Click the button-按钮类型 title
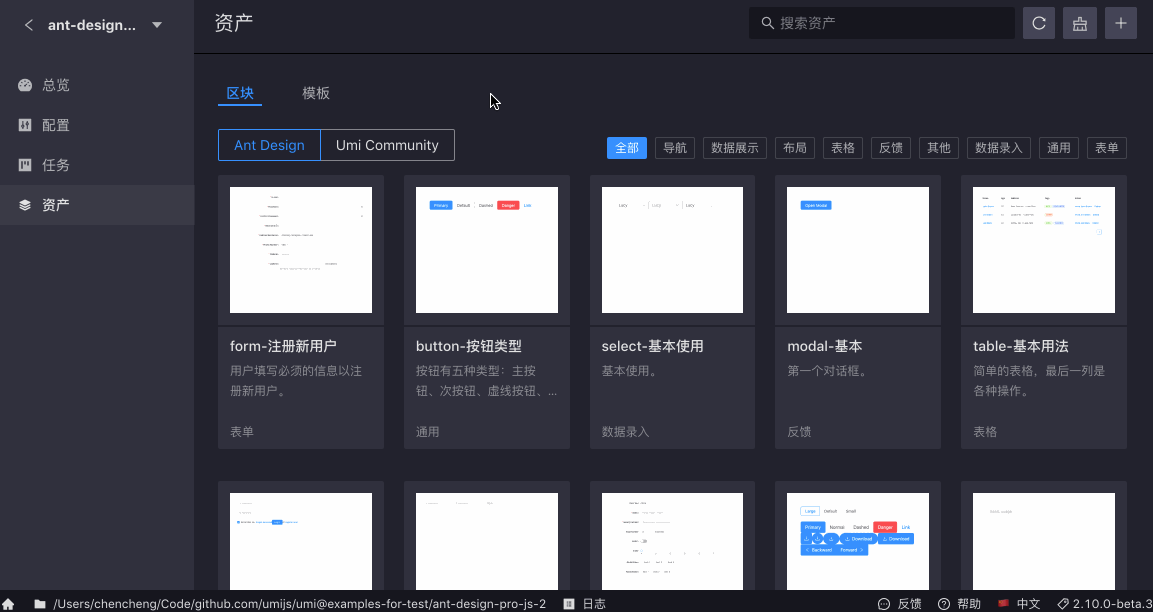1153x612 pixels. point(468,346)
